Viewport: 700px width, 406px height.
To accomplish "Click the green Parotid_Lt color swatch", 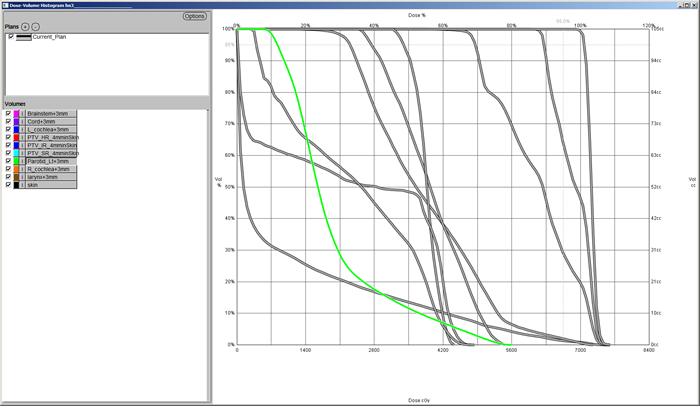I will (x=16, y=161).
